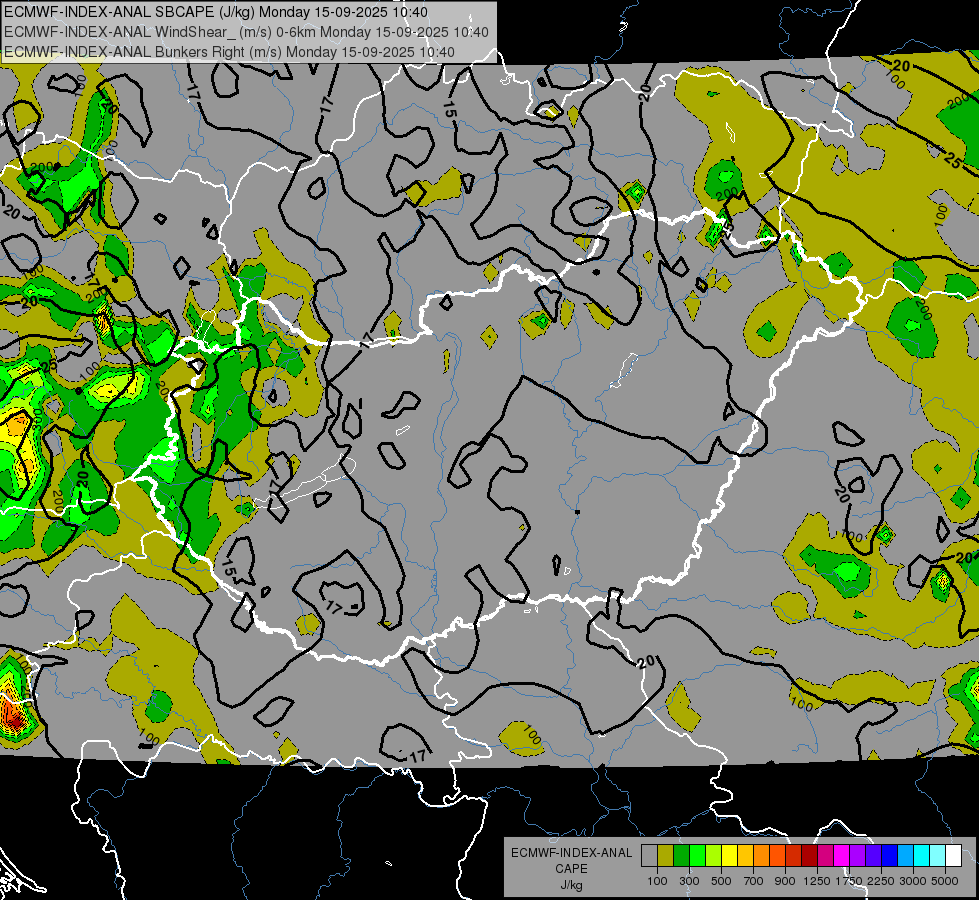
Task: Select the dark red legend swatch
Action: (810, 855)
